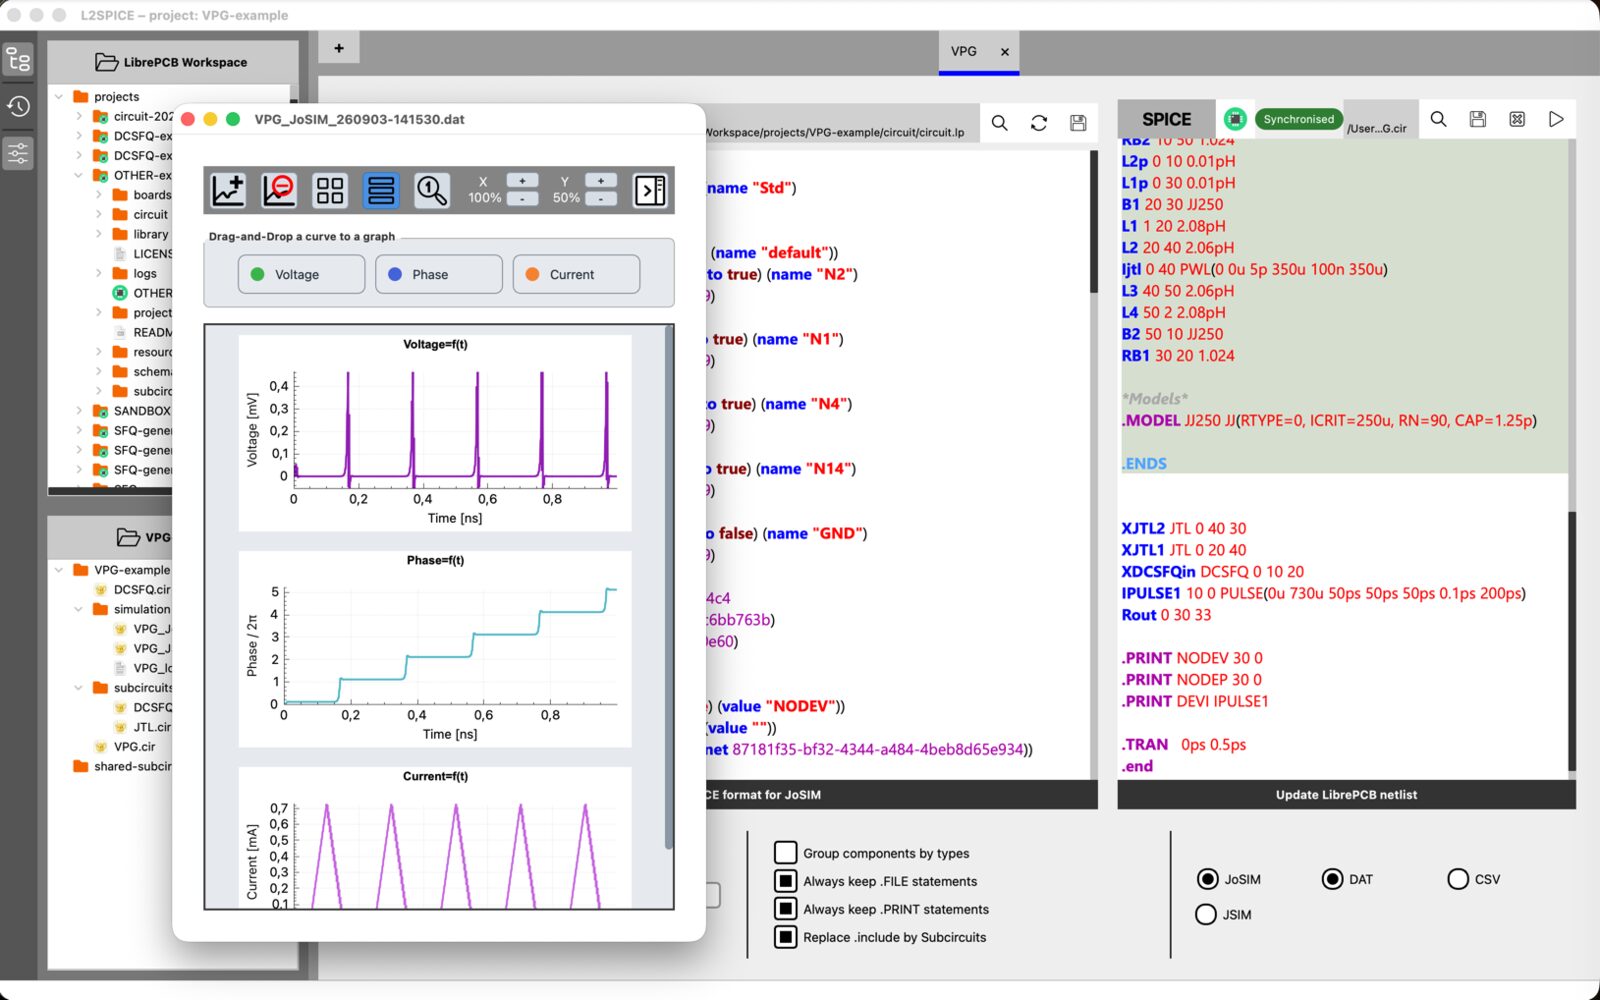Select stacked rows layout icon
Image resolution: width=1600 pixels, height=1000 pixels.
[381, 190]
